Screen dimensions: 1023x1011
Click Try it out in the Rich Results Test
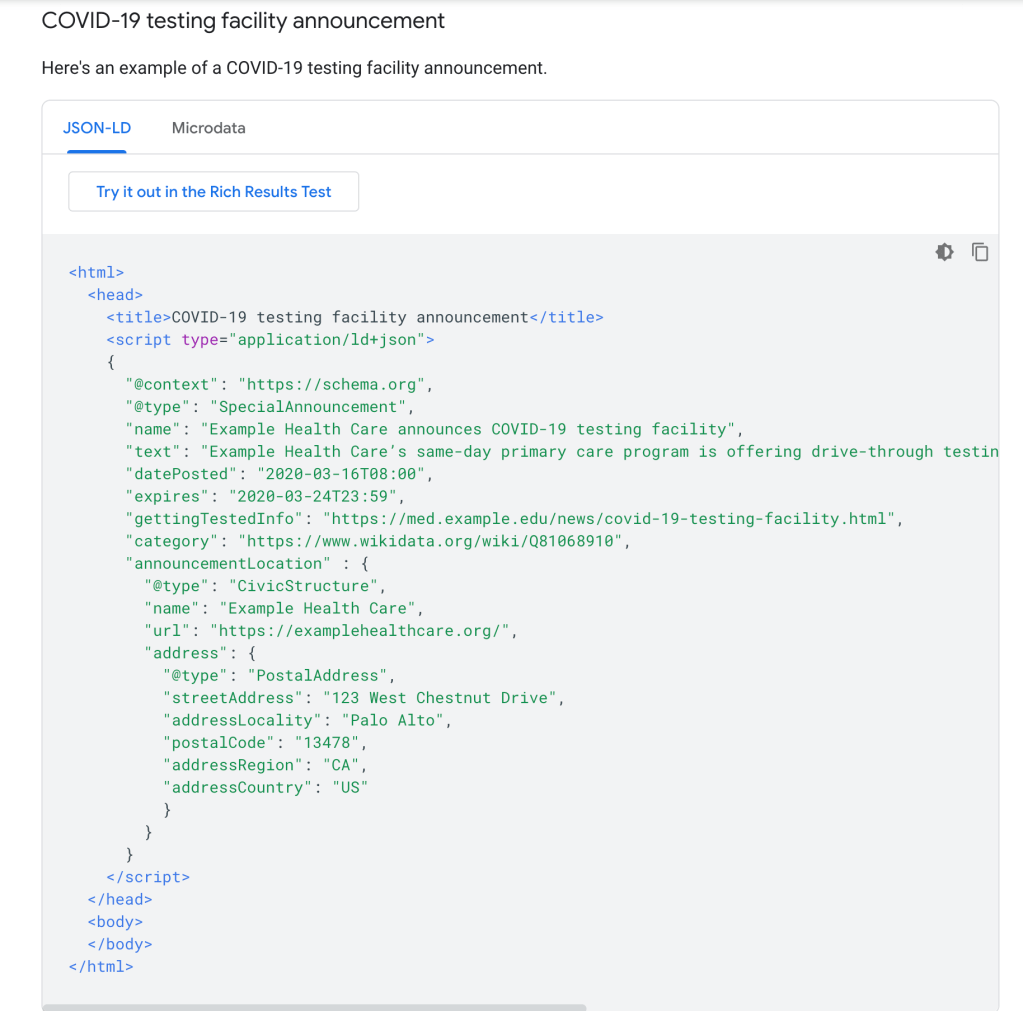point(213,192)
